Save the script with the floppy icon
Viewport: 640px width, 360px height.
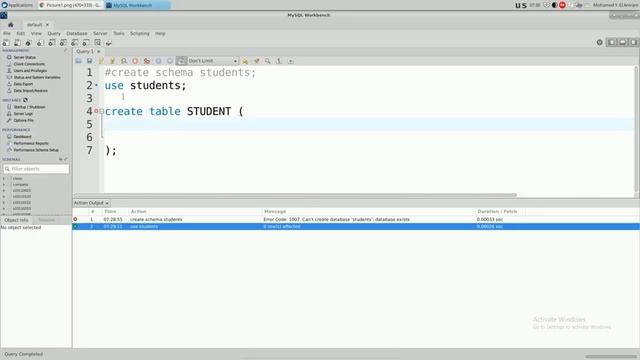coord(89,61)
